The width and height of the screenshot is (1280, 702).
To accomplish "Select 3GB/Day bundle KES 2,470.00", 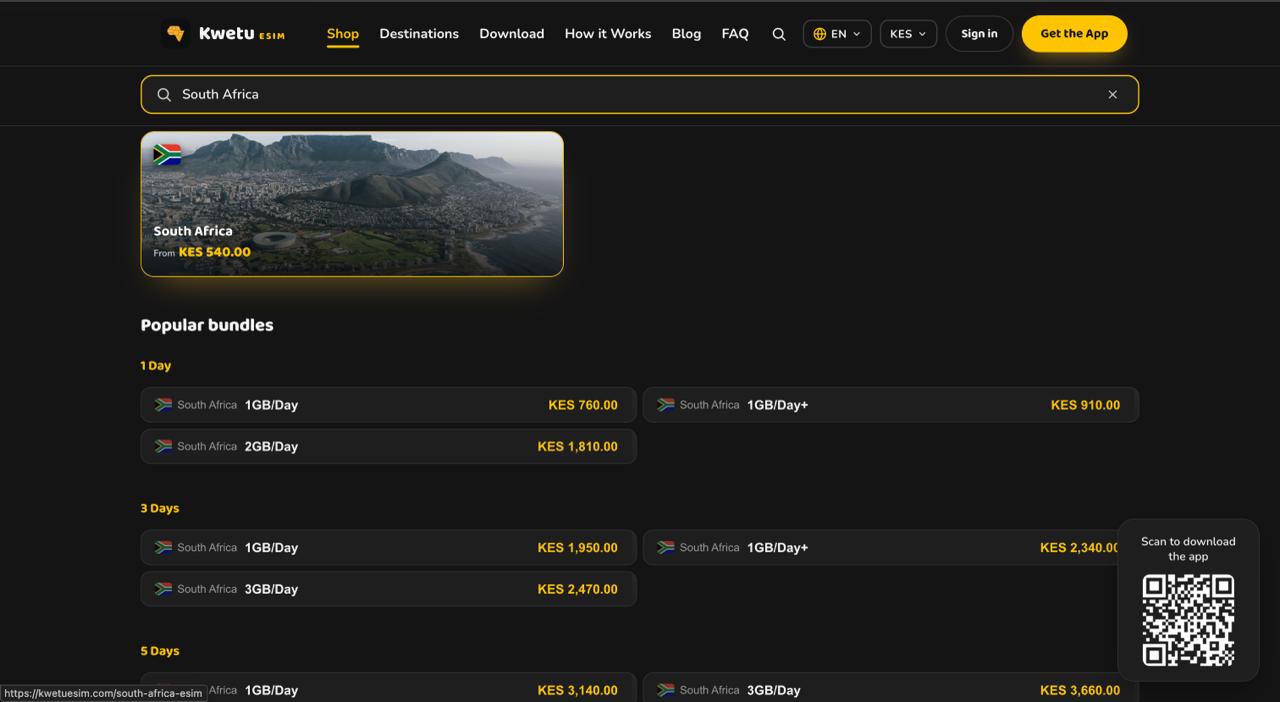I will (x=388, y=589).
